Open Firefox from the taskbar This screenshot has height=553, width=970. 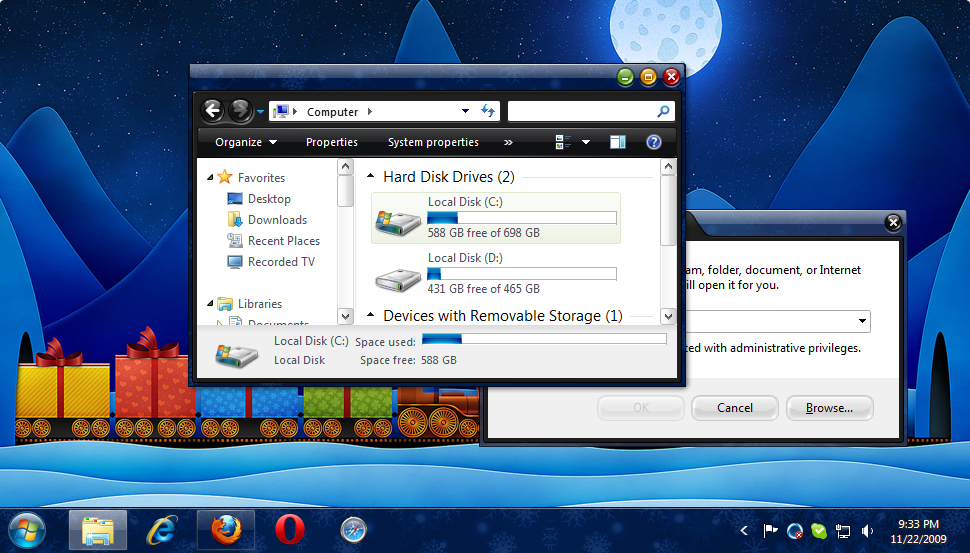pos(226,529)
